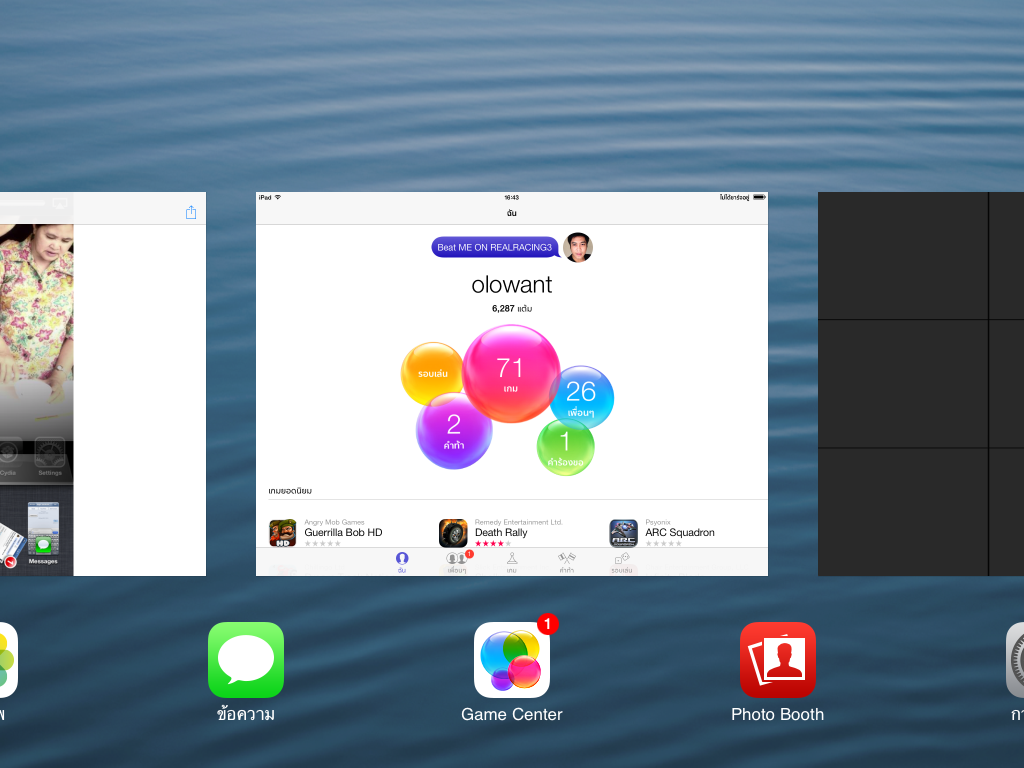
Task: Switch to the รอบเล่น (Turns) bottom tab
Action: (x=621, y=562)
